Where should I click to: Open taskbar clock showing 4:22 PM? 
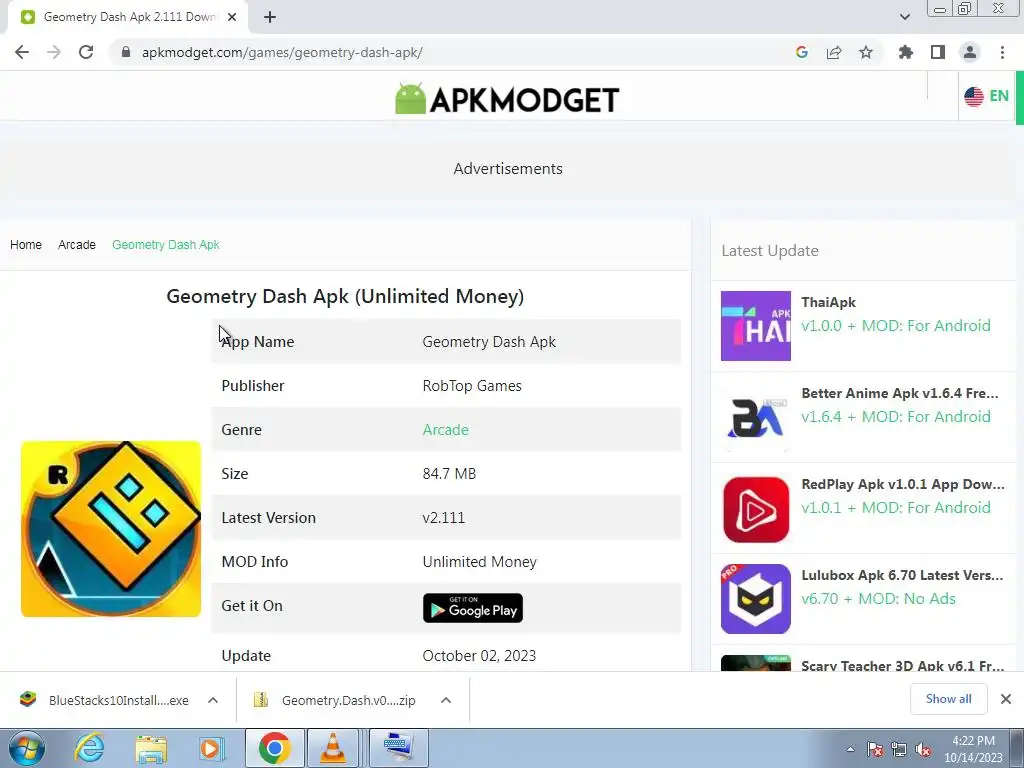click(x=973, y=749)
